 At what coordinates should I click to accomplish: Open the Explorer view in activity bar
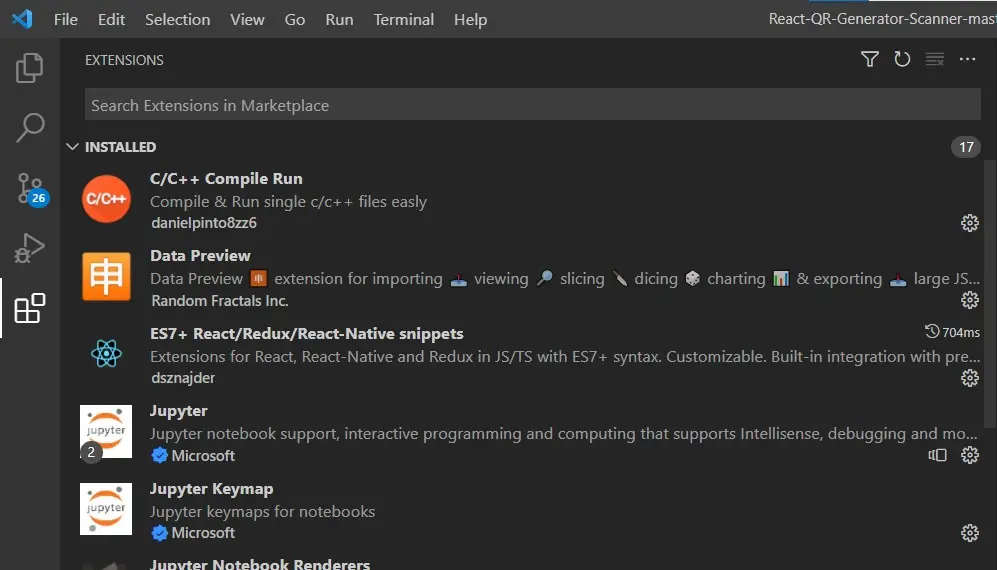29,68
